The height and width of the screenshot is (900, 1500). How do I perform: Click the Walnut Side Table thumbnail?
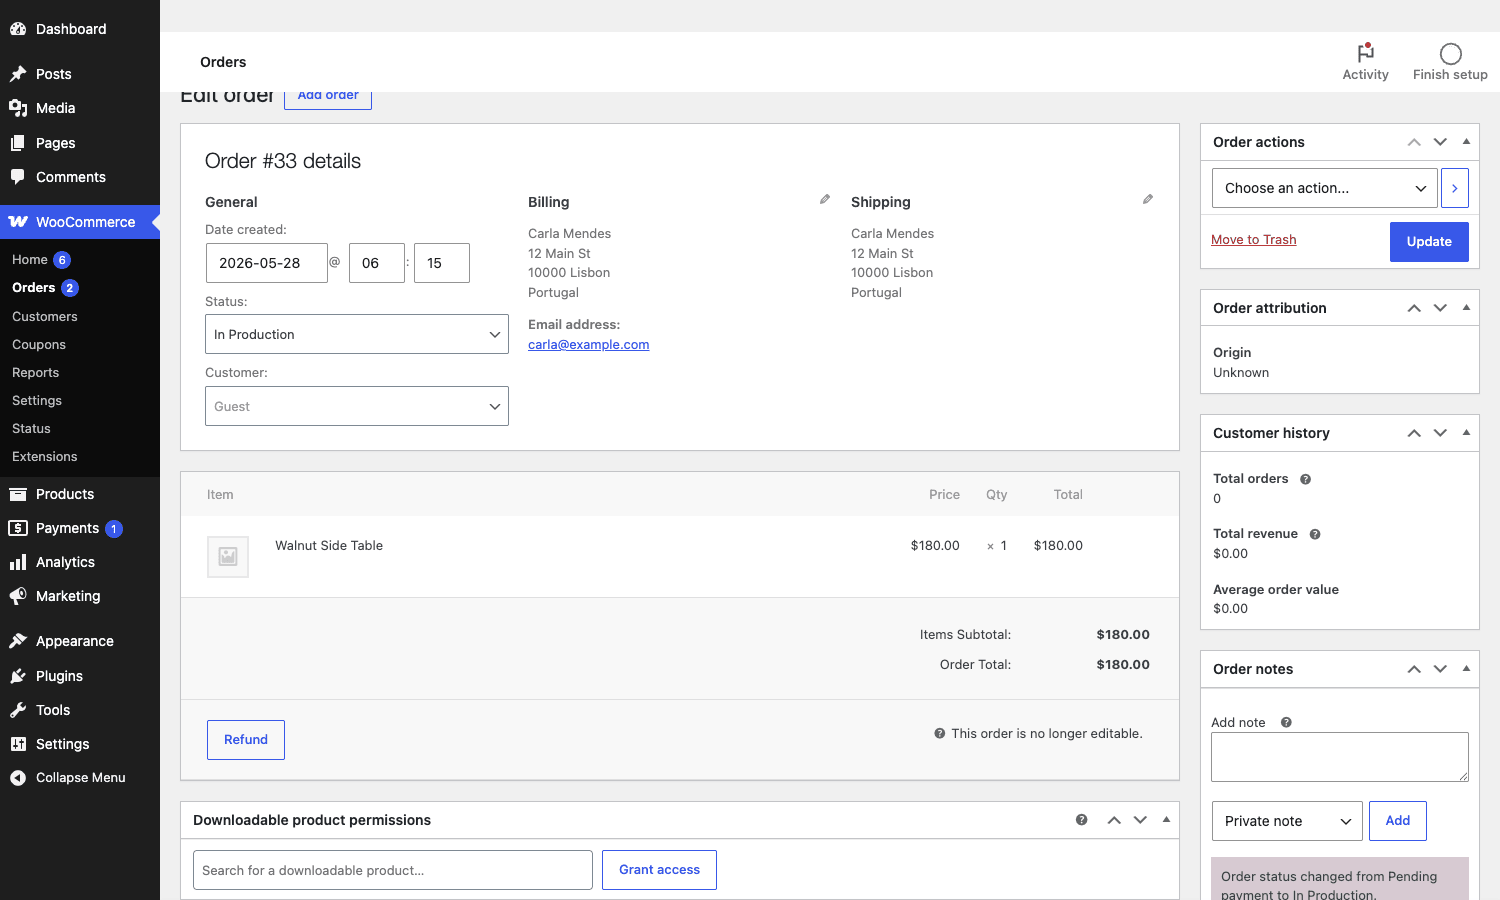(x=228, y=557)
